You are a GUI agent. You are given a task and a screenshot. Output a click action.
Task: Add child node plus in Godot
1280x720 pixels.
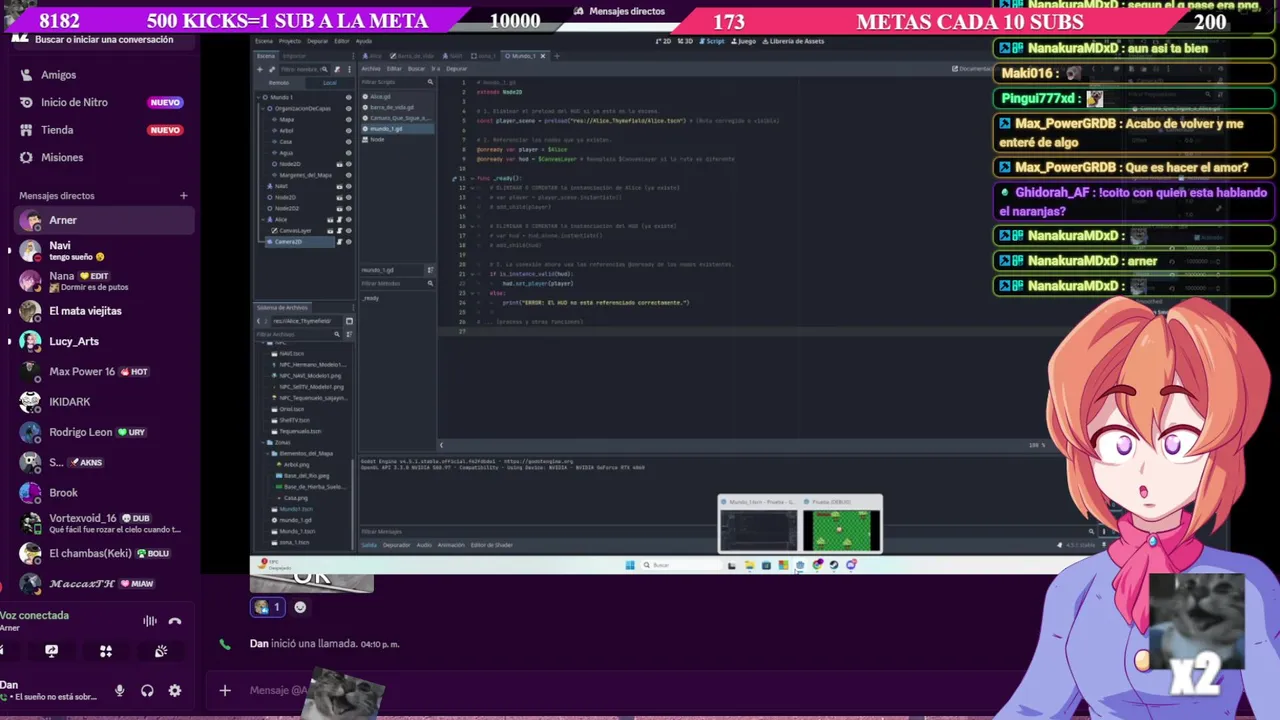coord(260,69)
